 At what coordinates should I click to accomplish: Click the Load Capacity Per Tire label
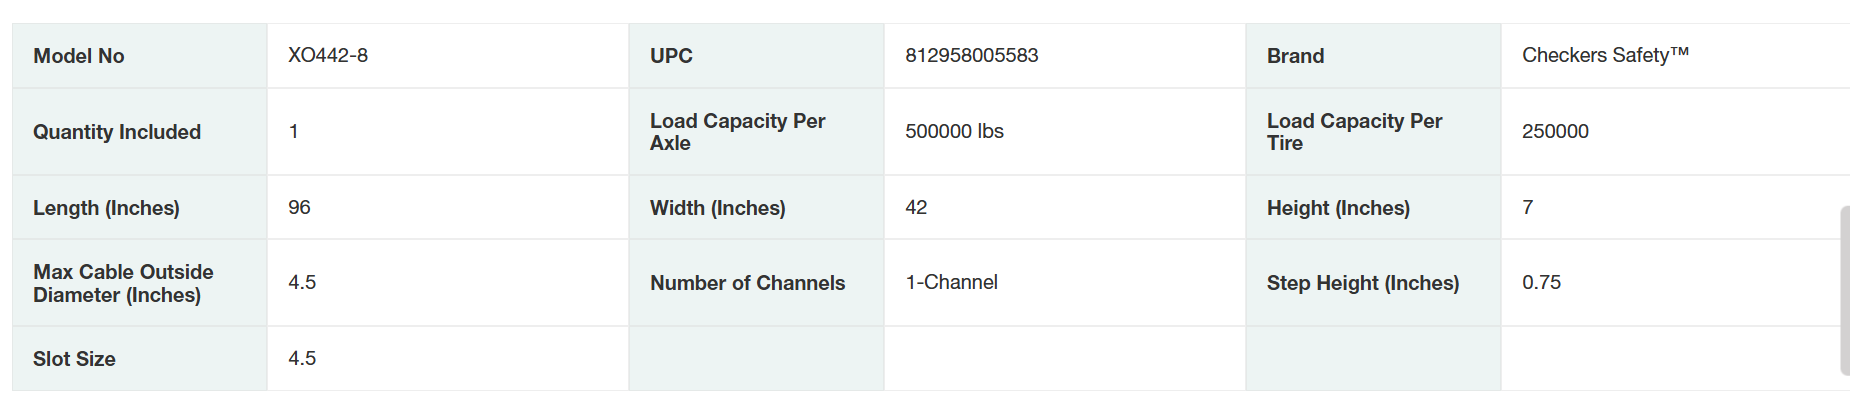1354,132
